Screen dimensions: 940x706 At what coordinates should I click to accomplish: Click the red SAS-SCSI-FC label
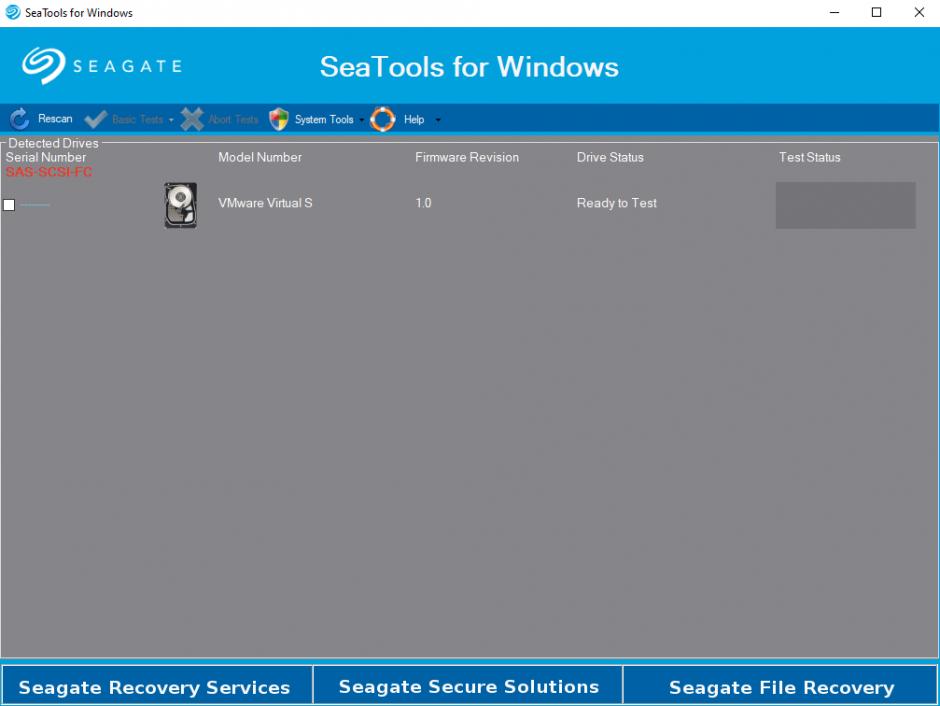tap(49, 172)
